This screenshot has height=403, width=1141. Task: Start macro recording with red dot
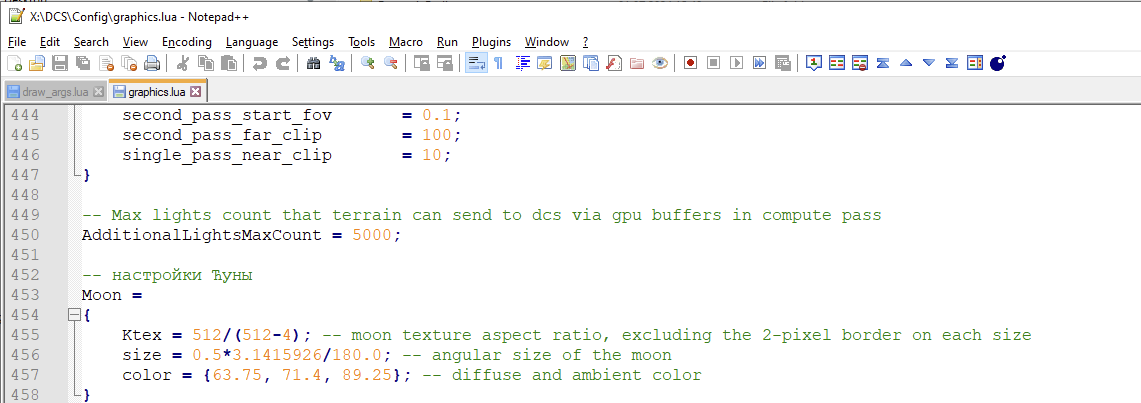coord(691,63)
